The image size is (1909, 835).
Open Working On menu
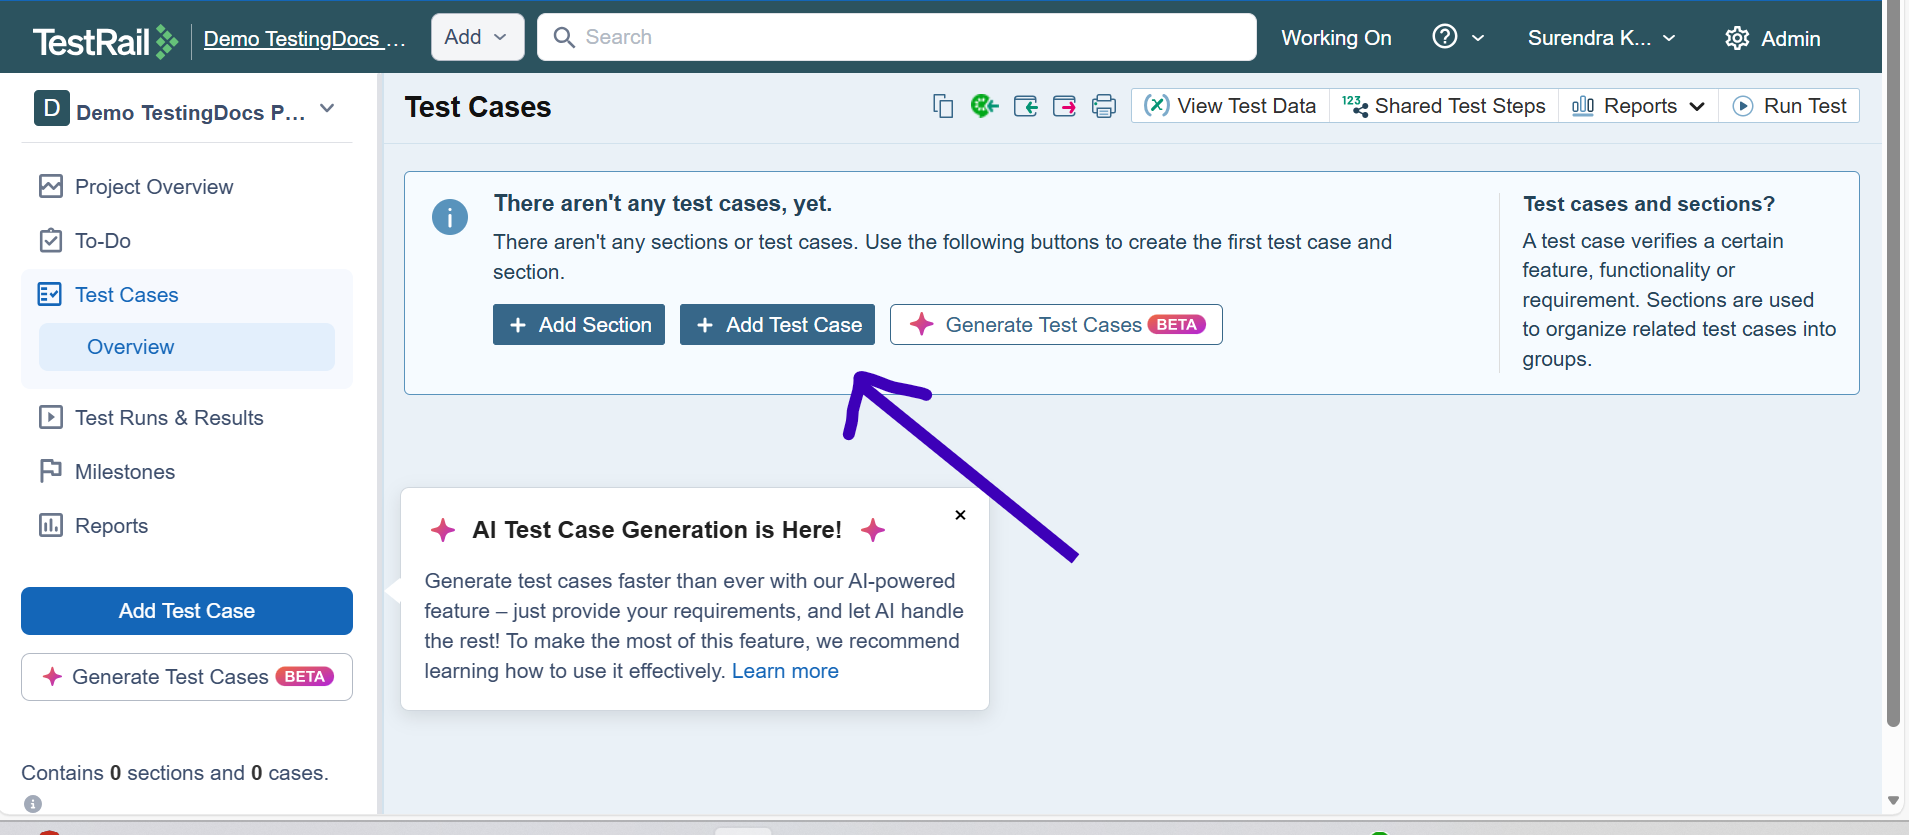[1336, 38]
